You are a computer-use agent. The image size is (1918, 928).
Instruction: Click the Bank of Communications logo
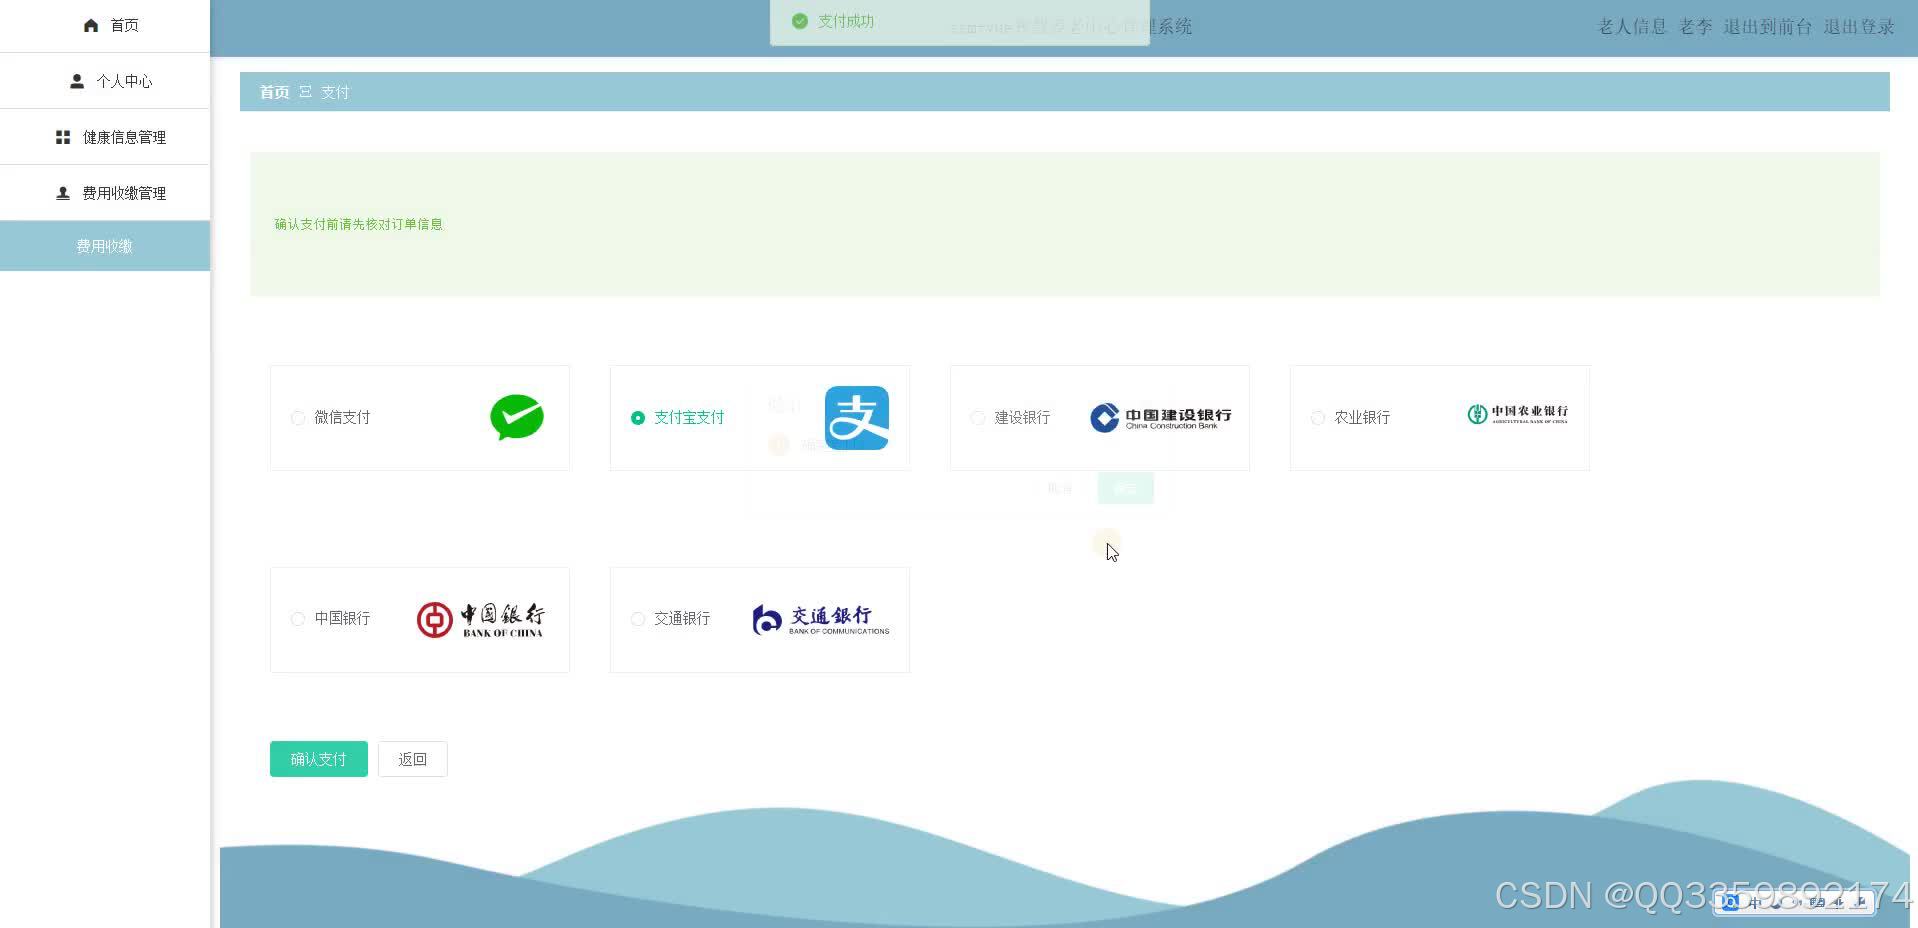[821, 620]
